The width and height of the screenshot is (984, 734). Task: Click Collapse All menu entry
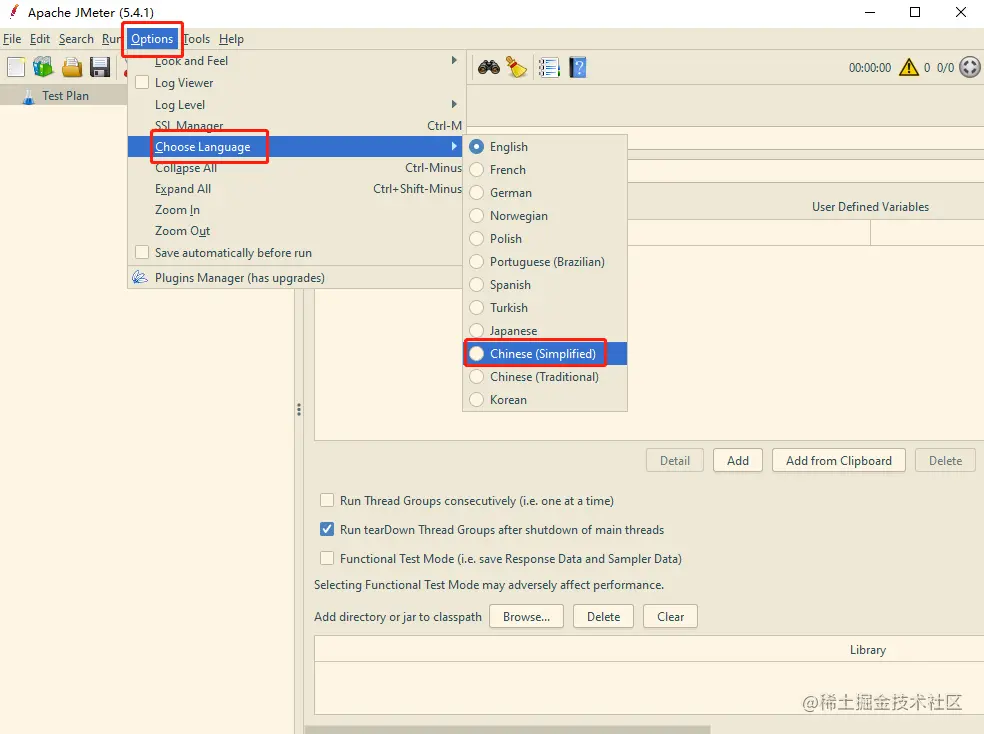coord(295,168)
